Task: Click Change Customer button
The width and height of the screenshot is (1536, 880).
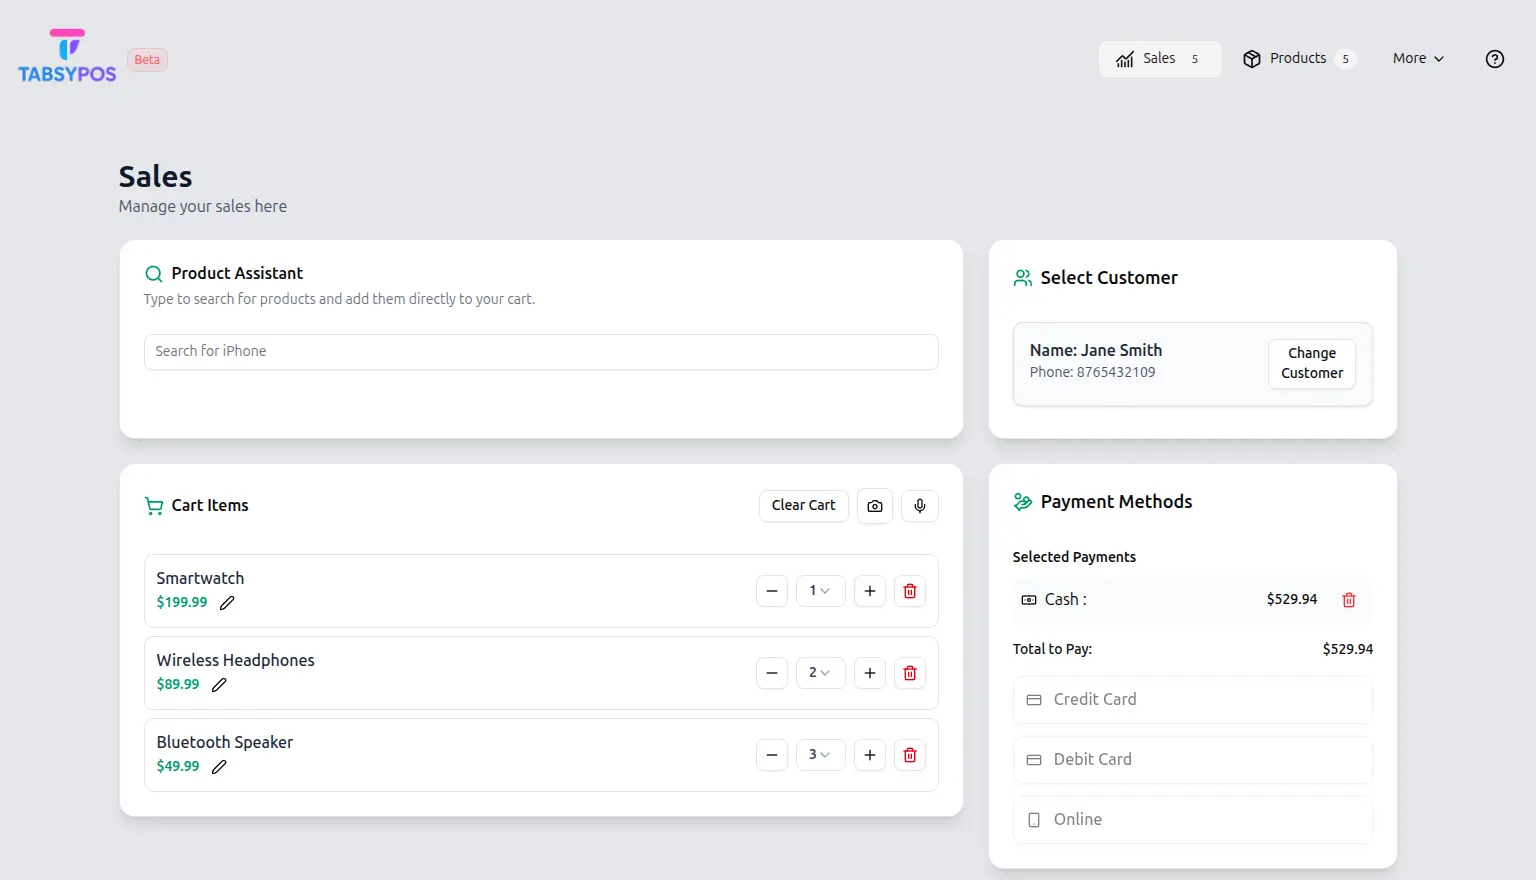Action: (1312, 363)
